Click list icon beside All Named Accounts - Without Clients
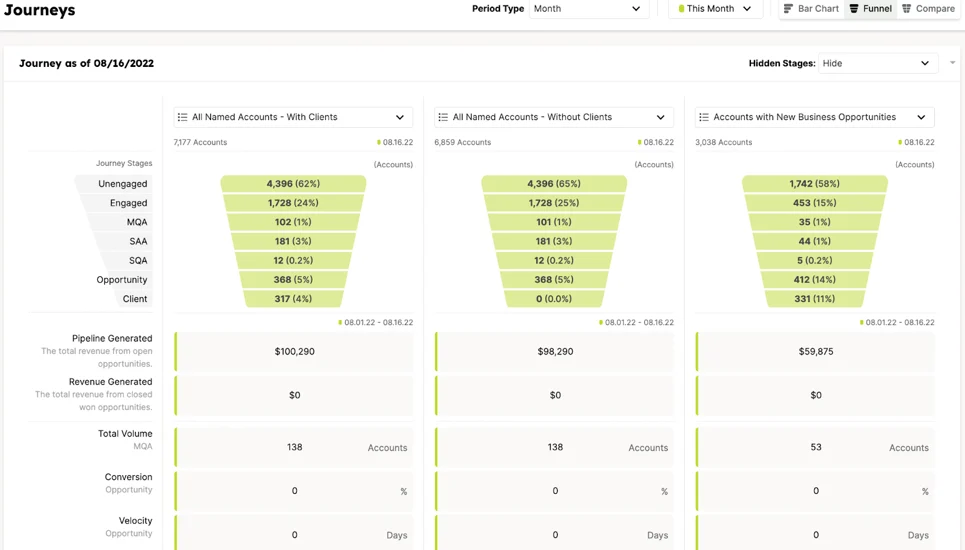Image resolution: width=965 pixels, height=550 pixels. tap(443, 117)
